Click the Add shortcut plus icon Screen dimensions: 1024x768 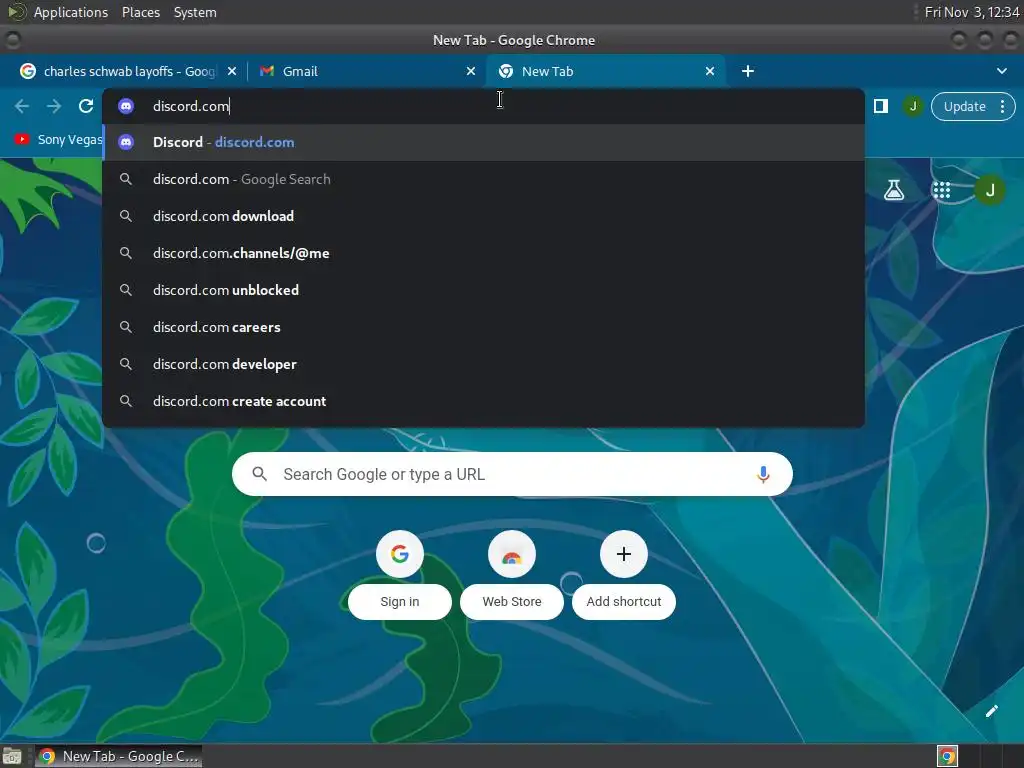pyautogui.click(x=624, y=554)
